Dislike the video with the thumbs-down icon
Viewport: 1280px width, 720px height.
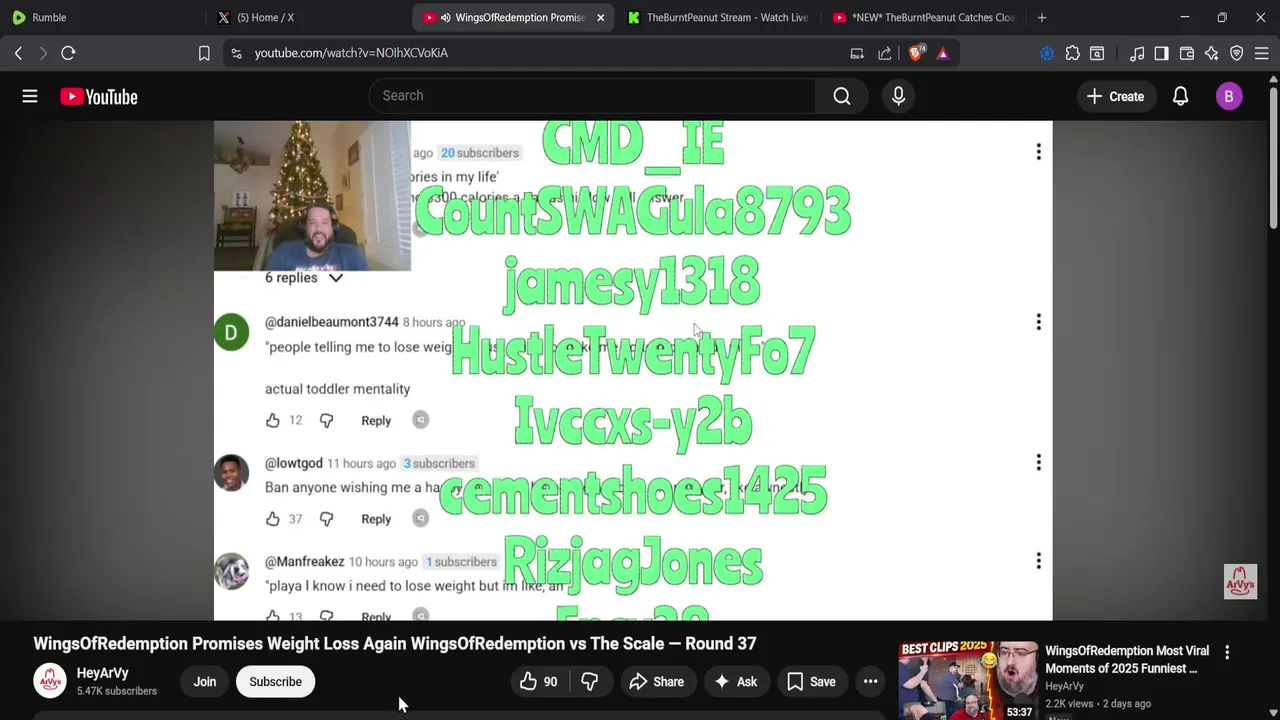click(589, 682)
